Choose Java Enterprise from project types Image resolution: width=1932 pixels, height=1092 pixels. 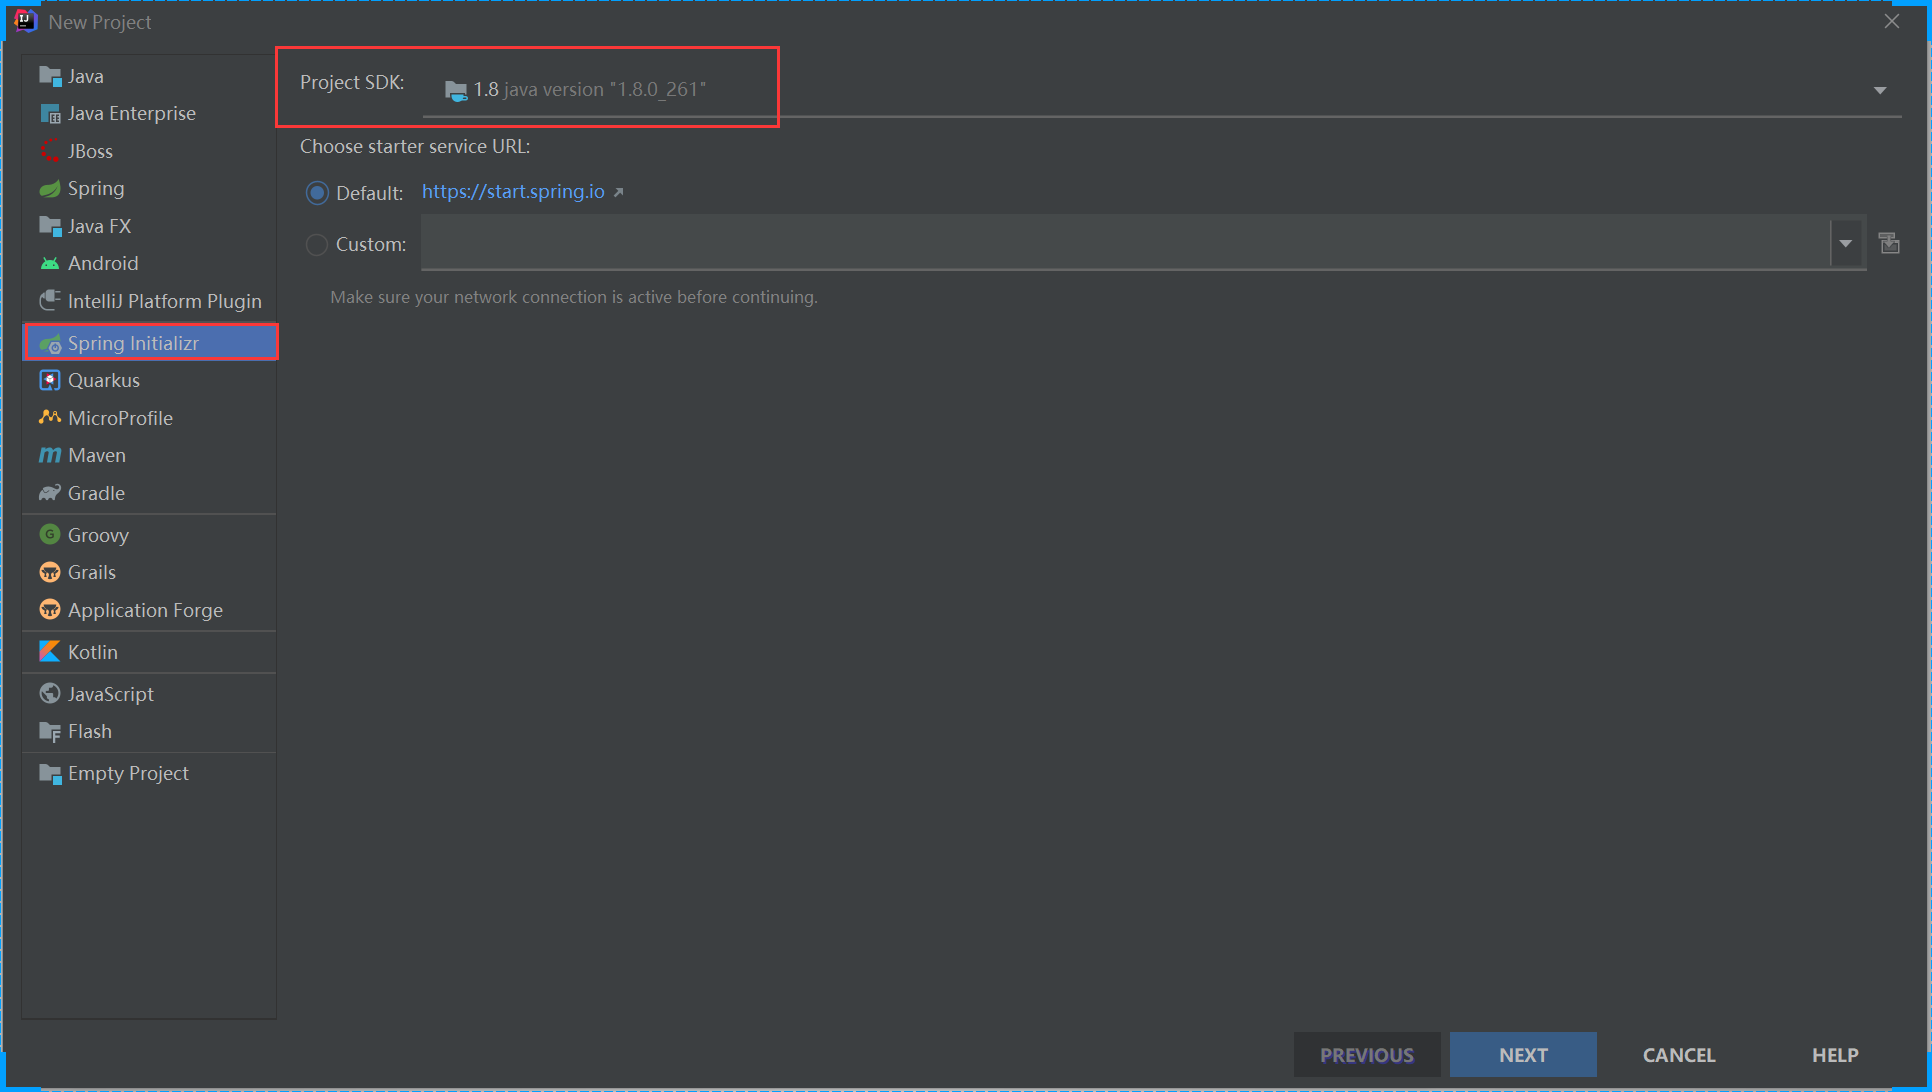point(131,114)
